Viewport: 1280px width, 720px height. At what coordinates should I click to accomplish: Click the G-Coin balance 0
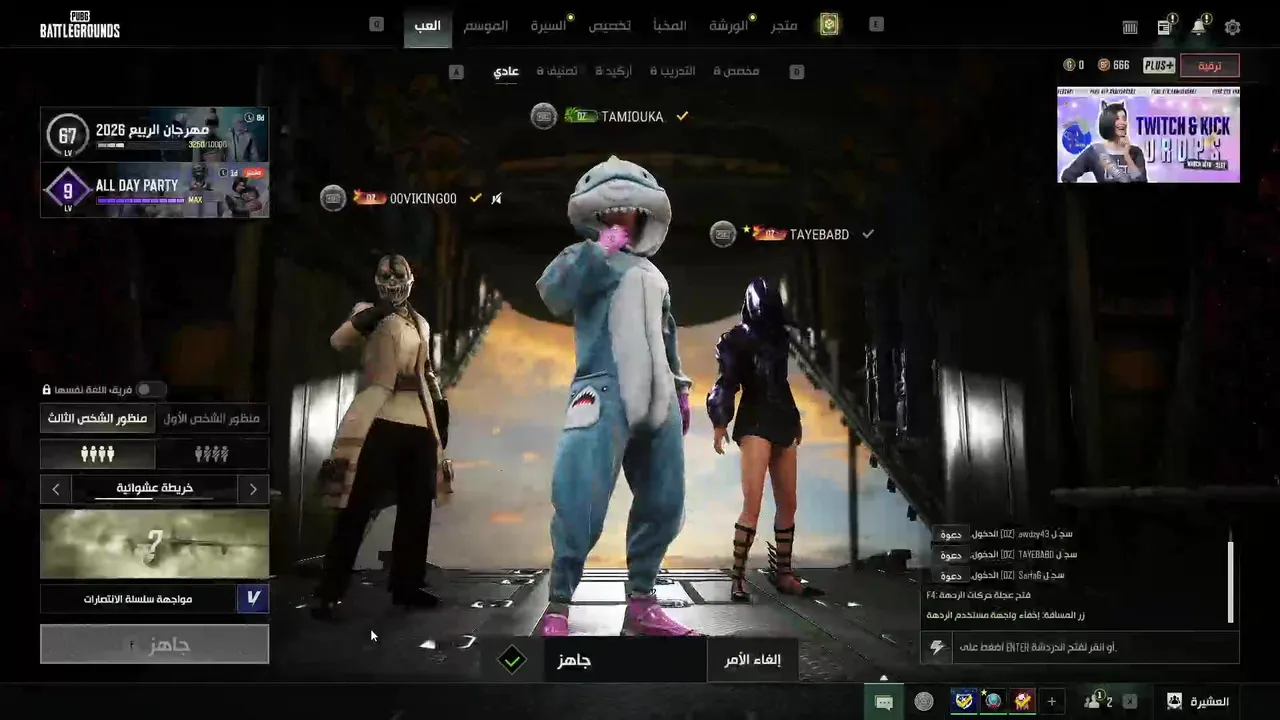click(1074, 65)
